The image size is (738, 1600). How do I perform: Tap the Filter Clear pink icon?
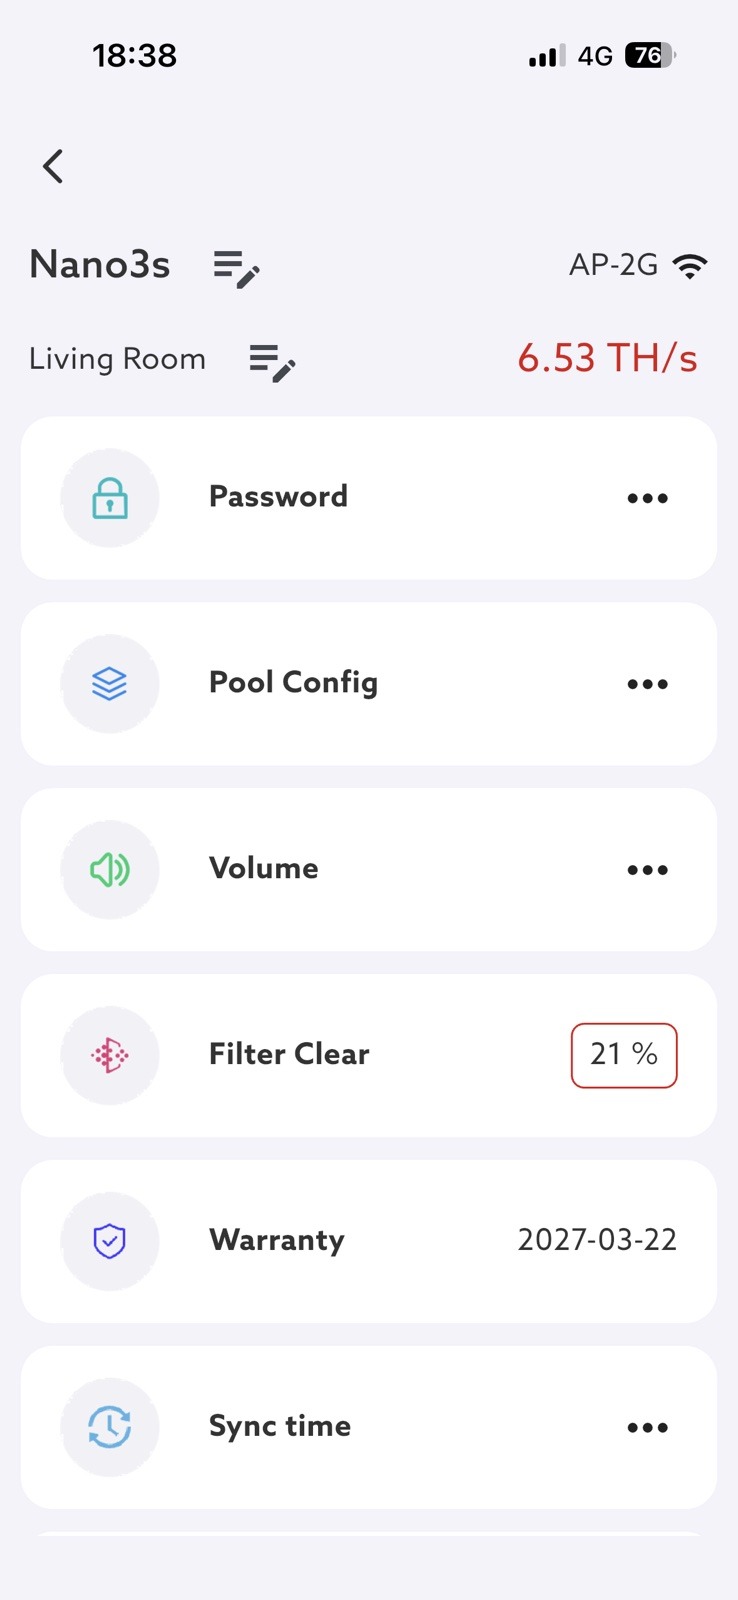[110, 1055]
